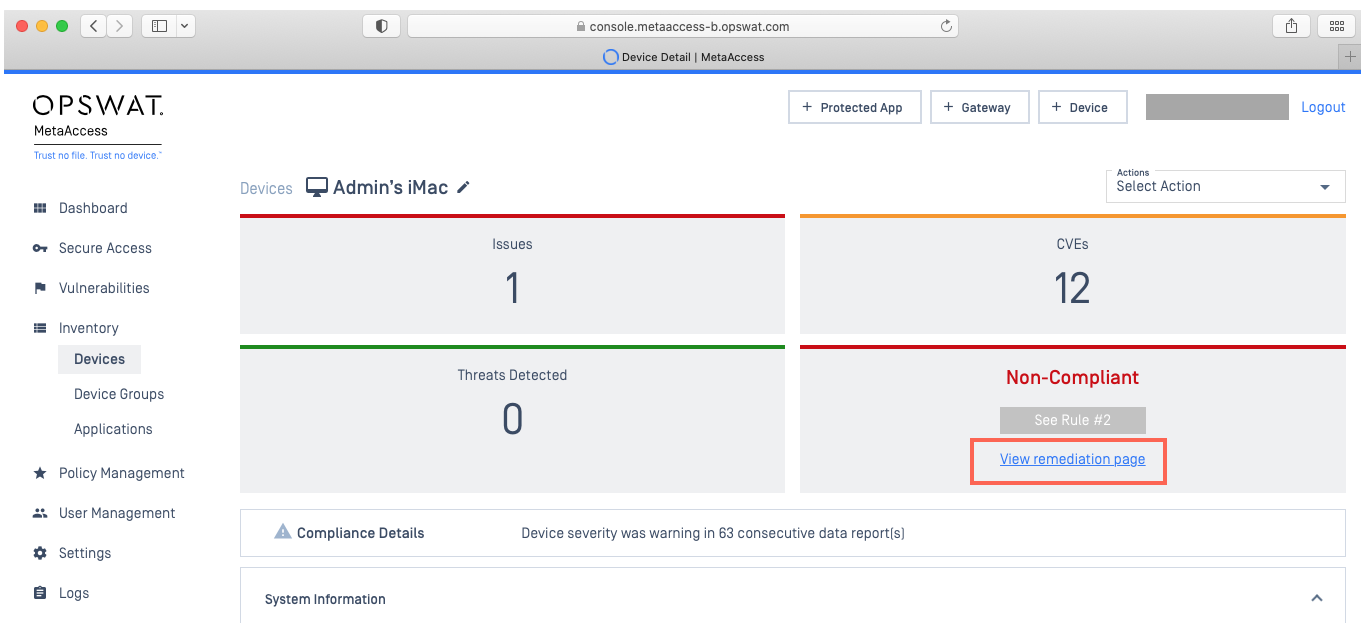Open Applications under Inventory
This screenshot has height=639, width=1370.
(113, 429)
